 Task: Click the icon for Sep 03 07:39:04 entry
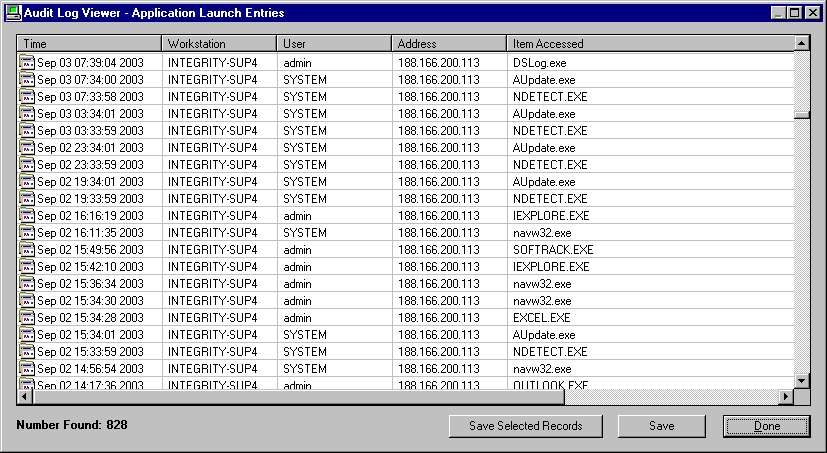click(27, 62)
